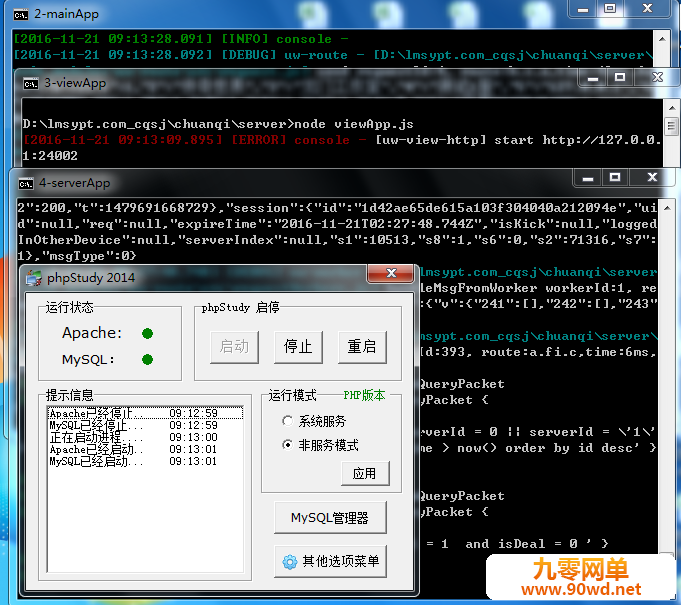This screenshot has height=605, width=681.
Task: Click scroll-up arrow in 3-viewApp console
Action: point(672,108)
